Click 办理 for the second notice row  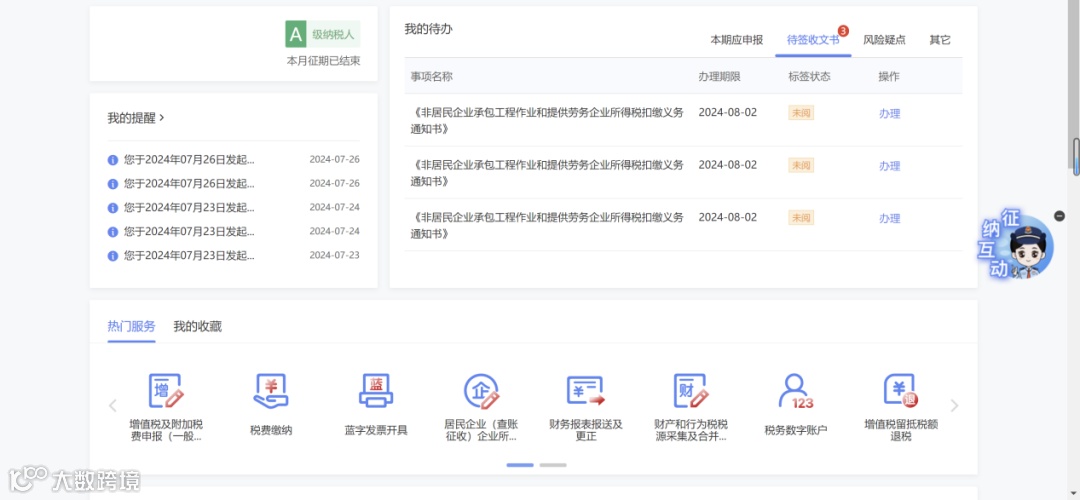click(x=889, y=166)
